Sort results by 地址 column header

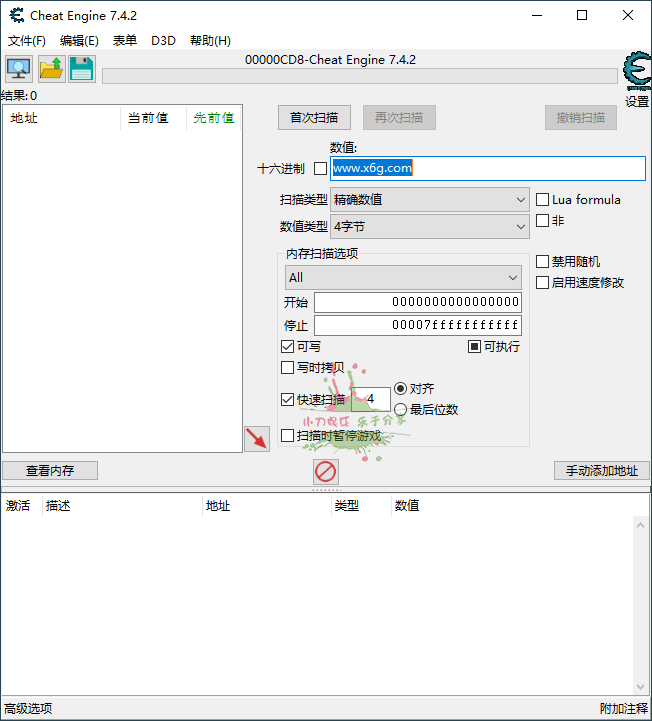coord(62,118)
